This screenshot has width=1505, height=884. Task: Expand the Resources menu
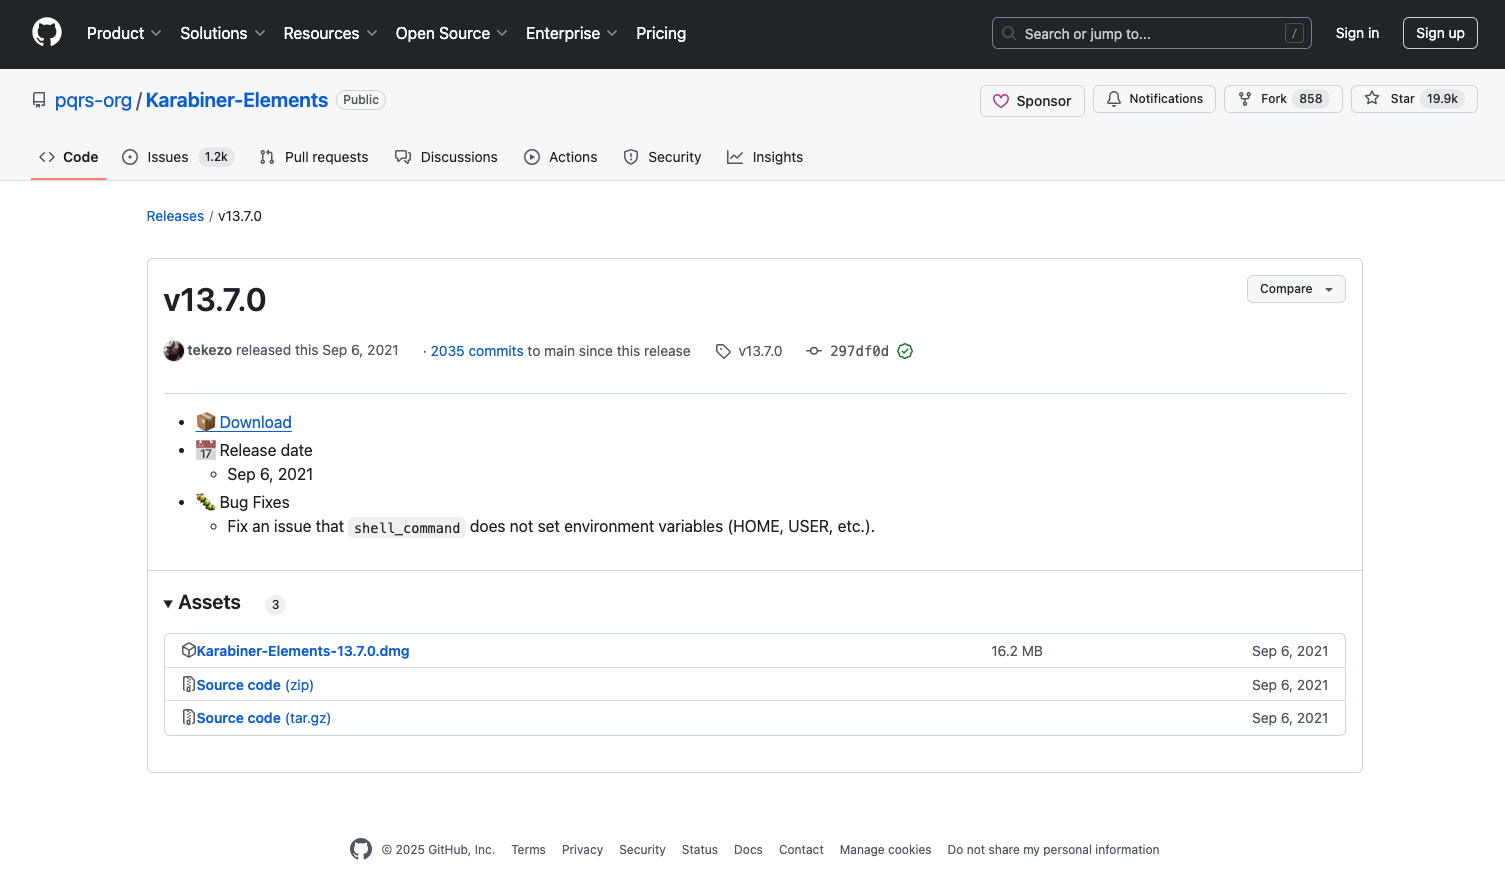click(330, 33)
